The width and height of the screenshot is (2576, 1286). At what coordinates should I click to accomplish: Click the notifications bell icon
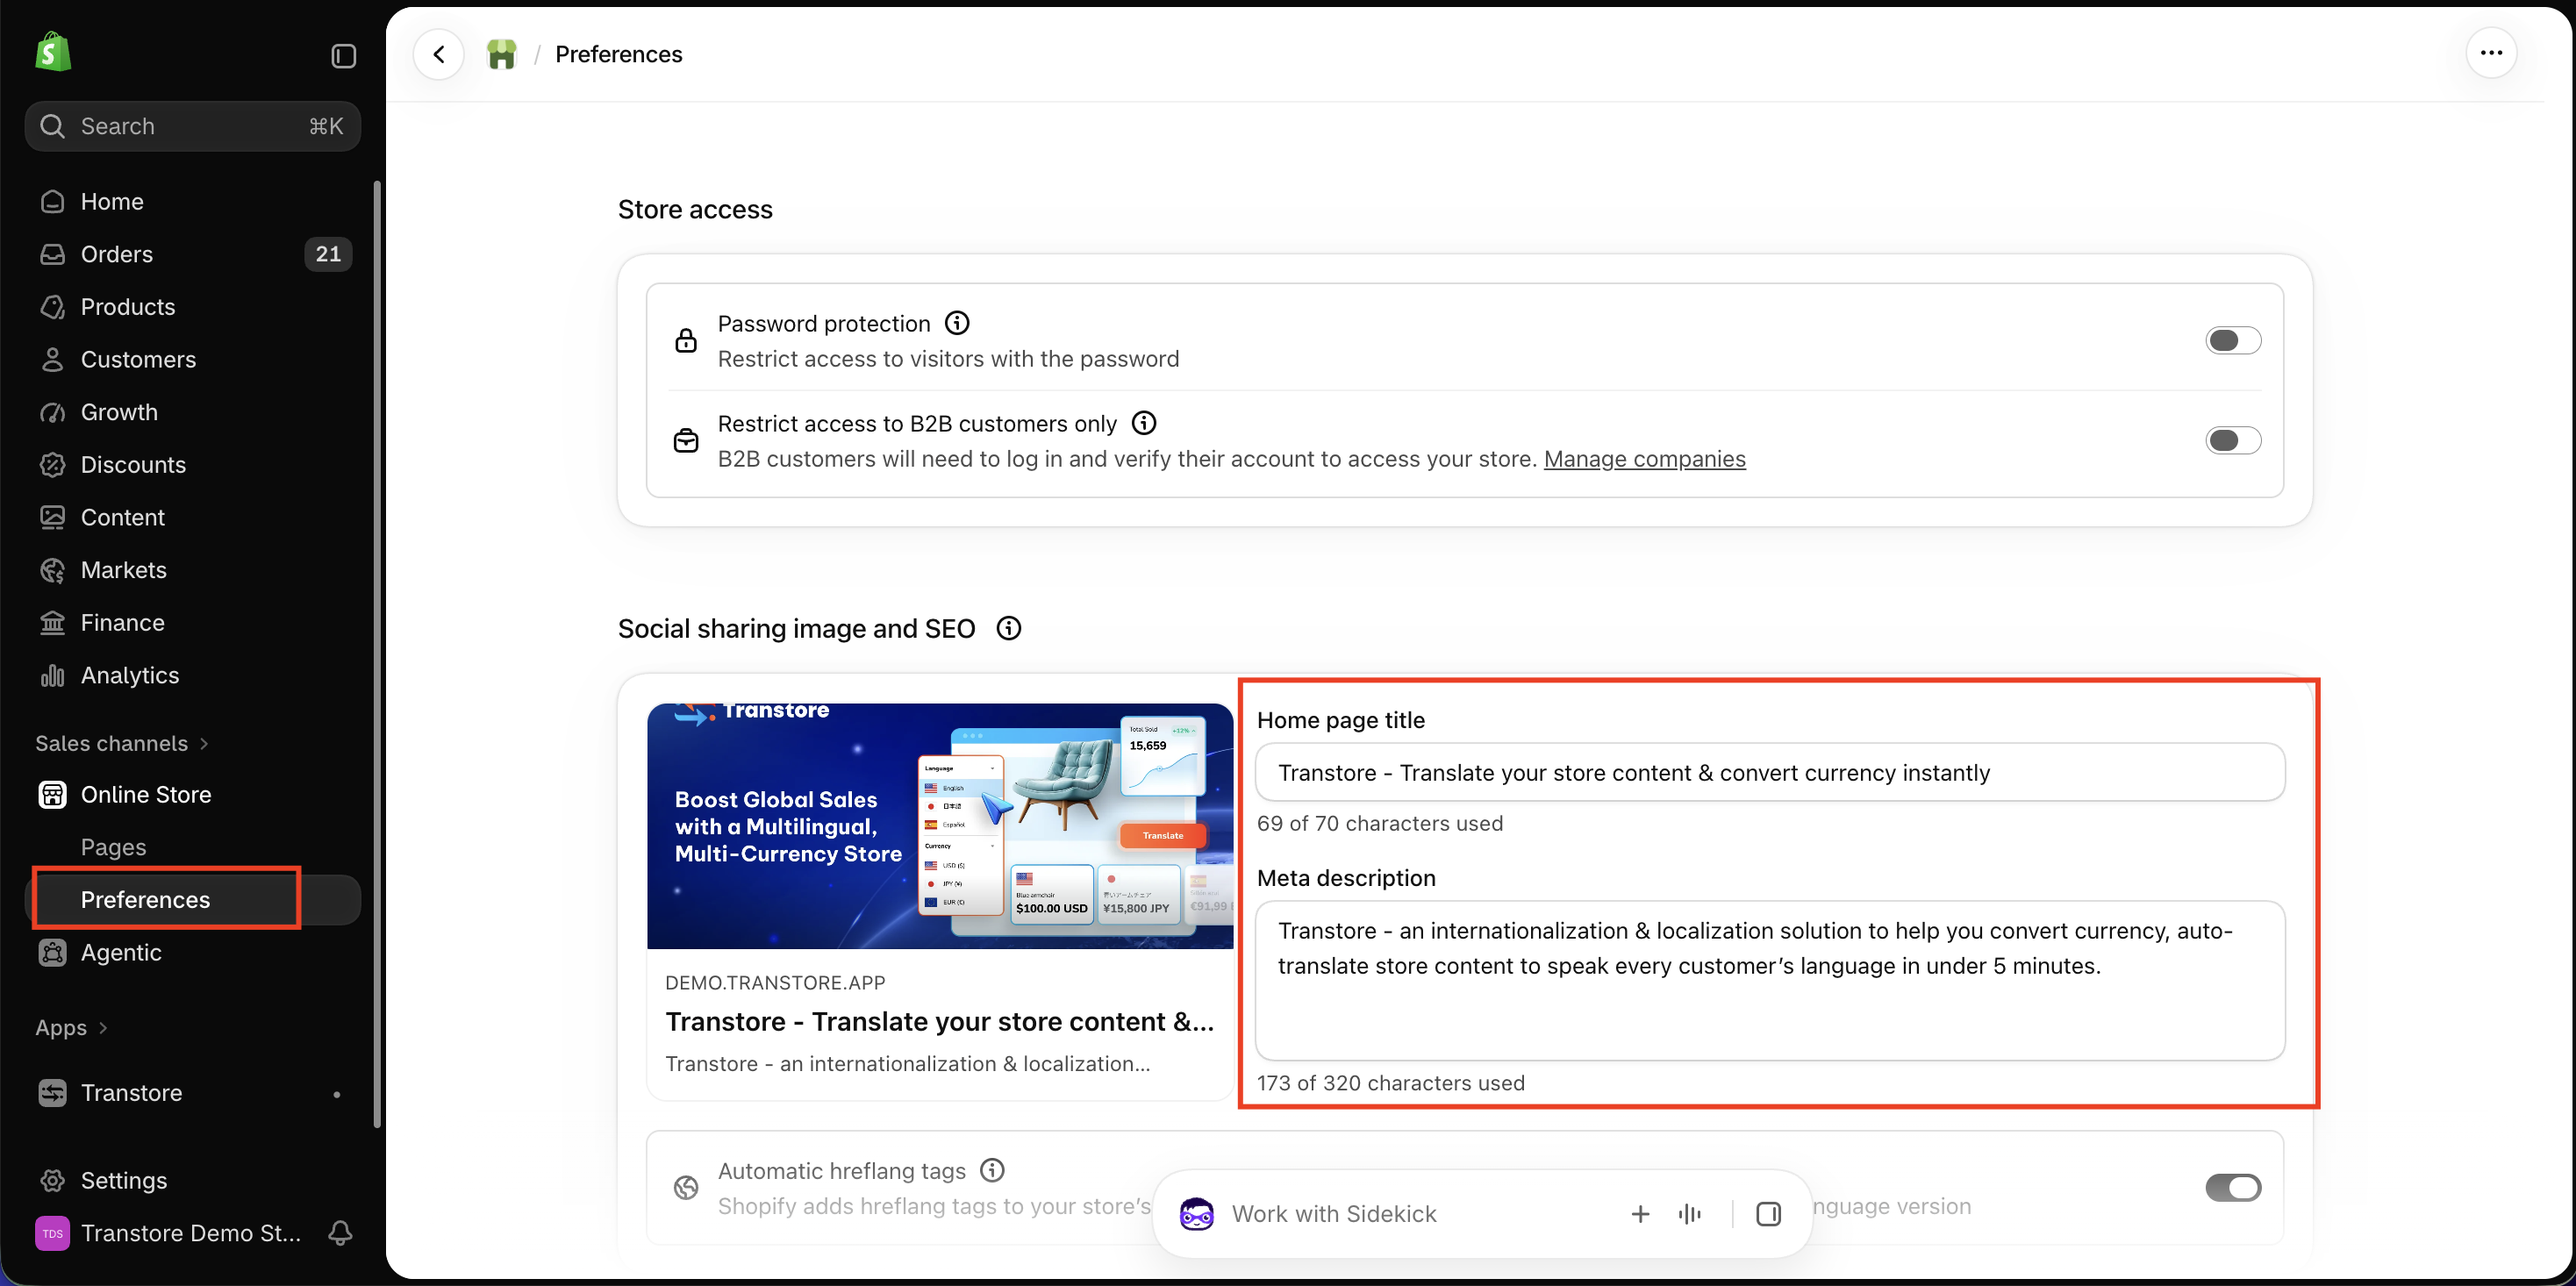pos(340,1233)
